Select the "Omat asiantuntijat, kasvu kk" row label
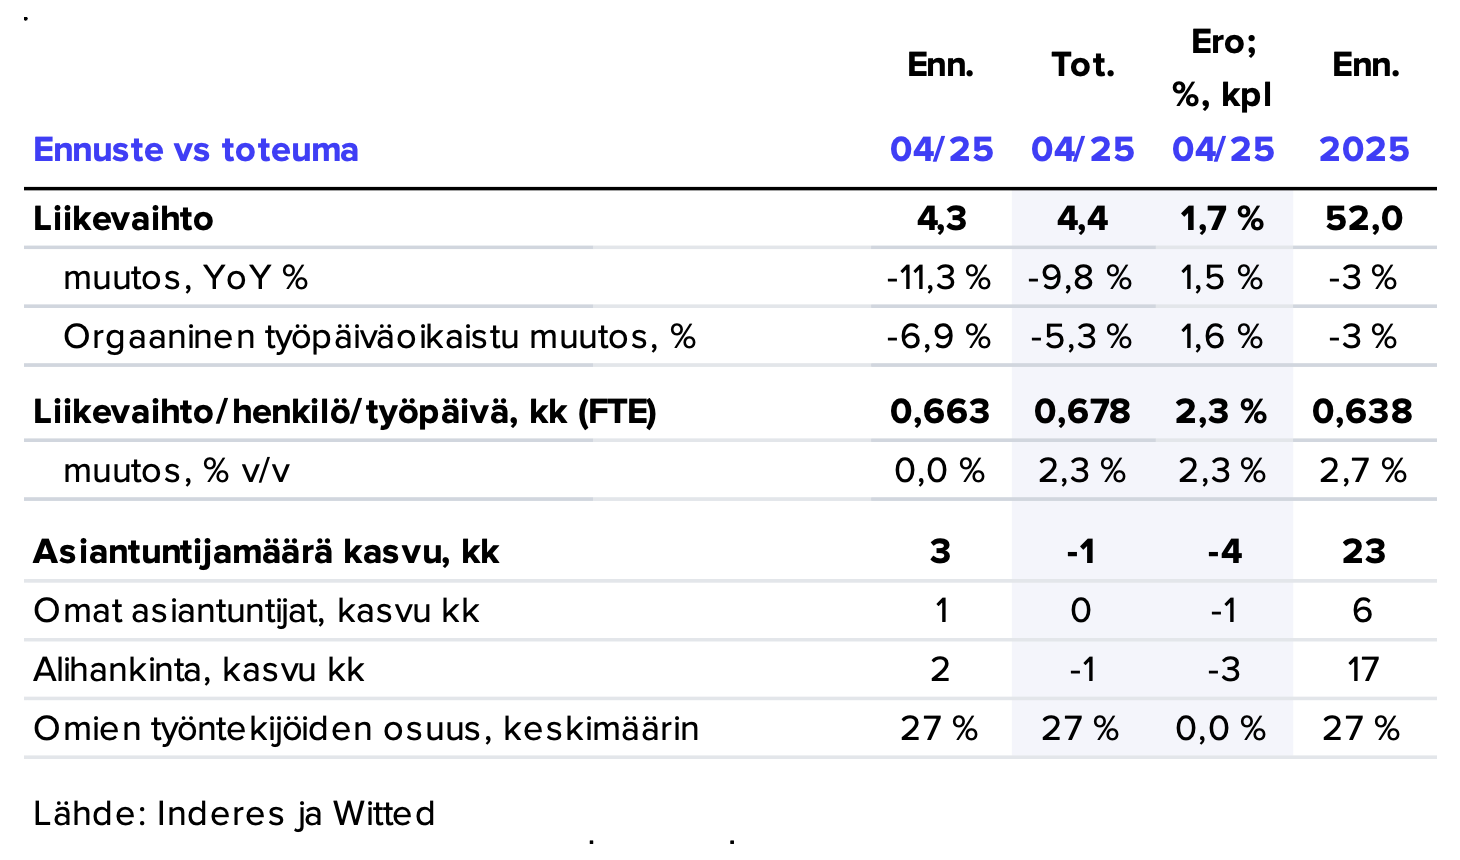1460x860 pixels. tap(256, 610)
